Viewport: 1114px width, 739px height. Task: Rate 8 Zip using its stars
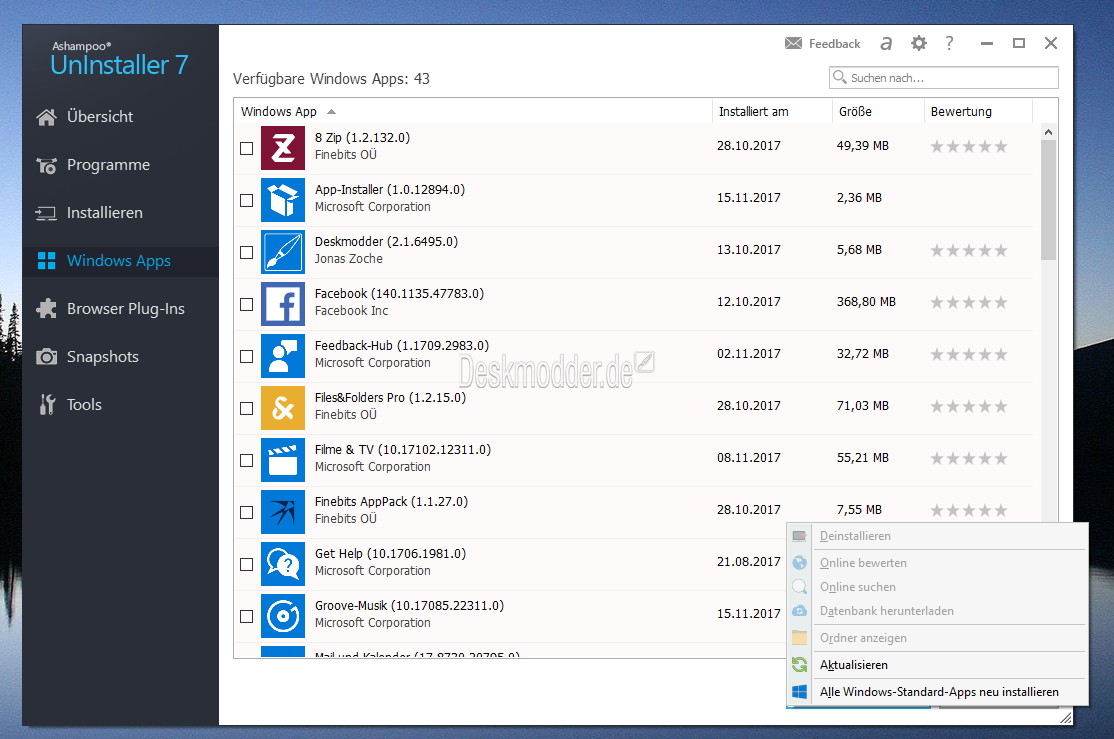(969, 146)
